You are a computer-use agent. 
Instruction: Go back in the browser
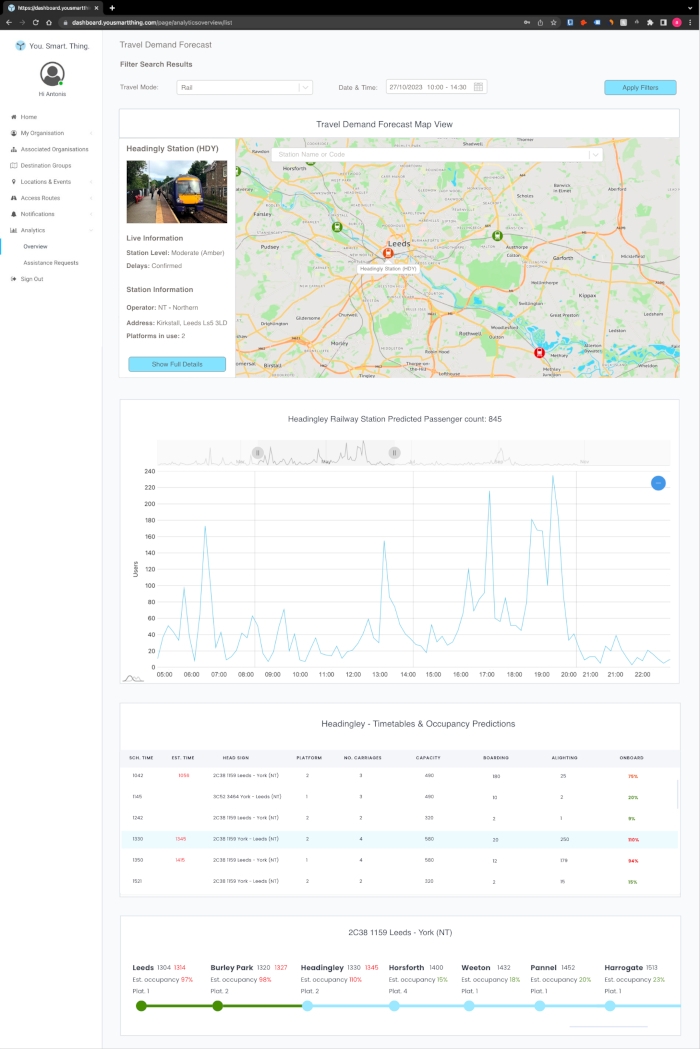[x=9, y=22]
